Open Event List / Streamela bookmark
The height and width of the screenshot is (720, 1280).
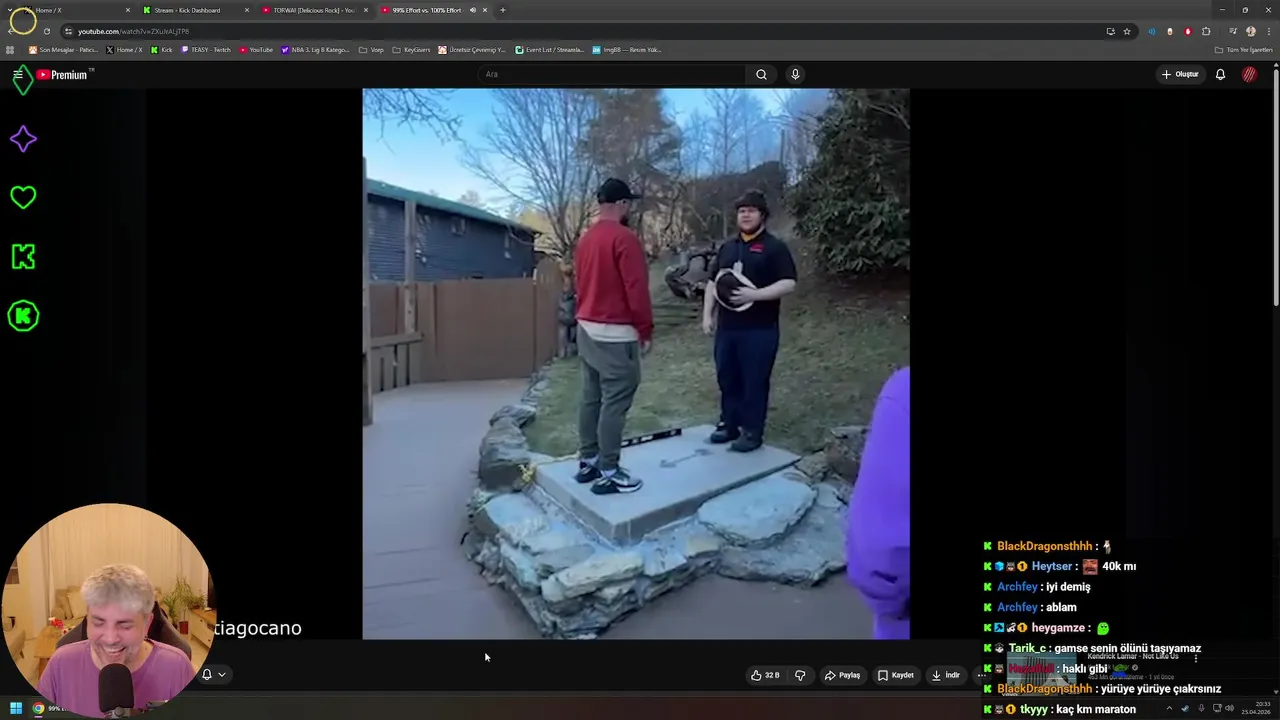(x=550, y=50)
